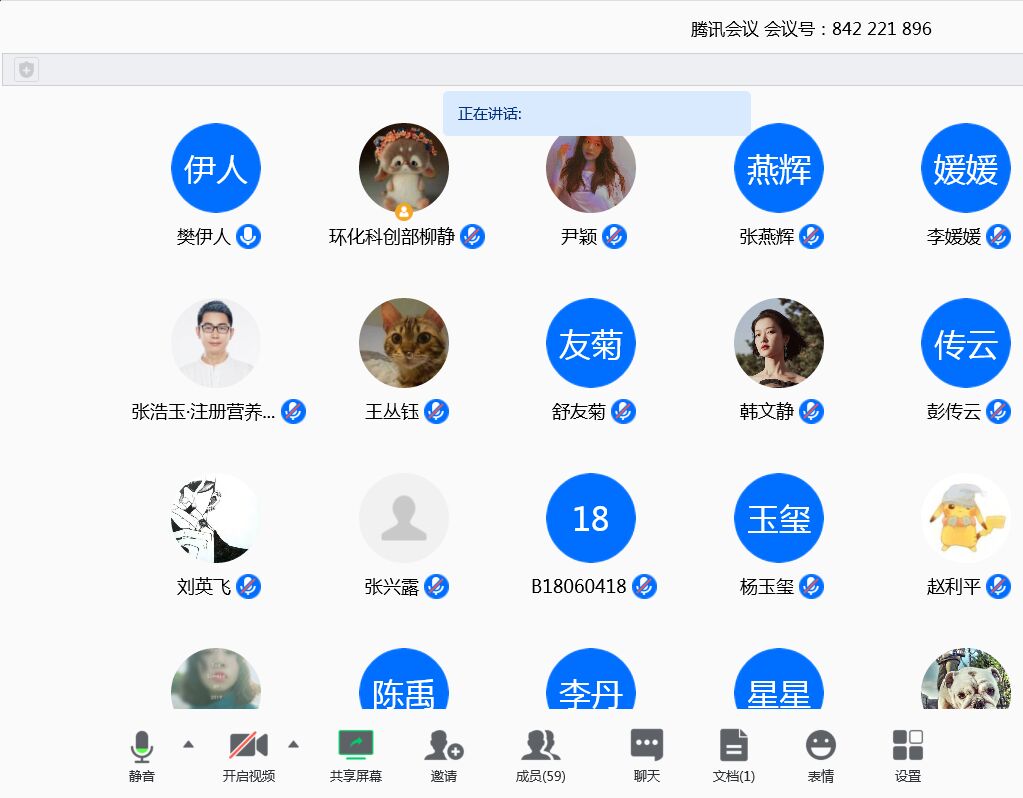Expand video options arrow beside camera
1023x798 pixels.
click(x=293, y=744)
